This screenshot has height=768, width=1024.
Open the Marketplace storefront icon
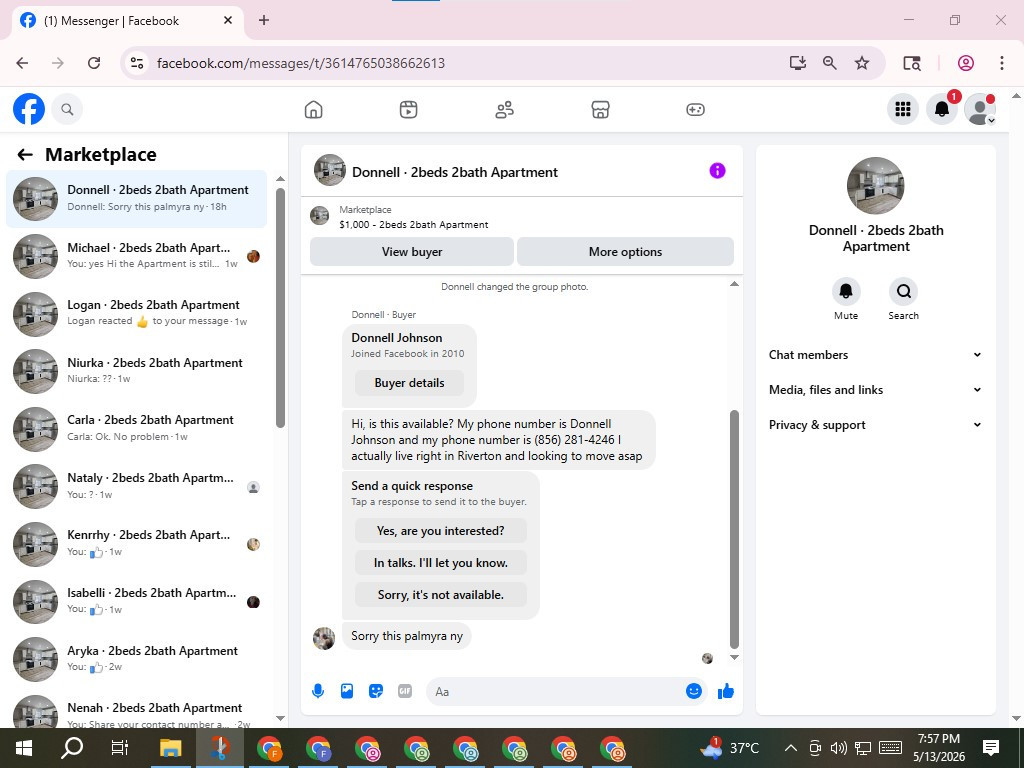(x=600, y=110)
